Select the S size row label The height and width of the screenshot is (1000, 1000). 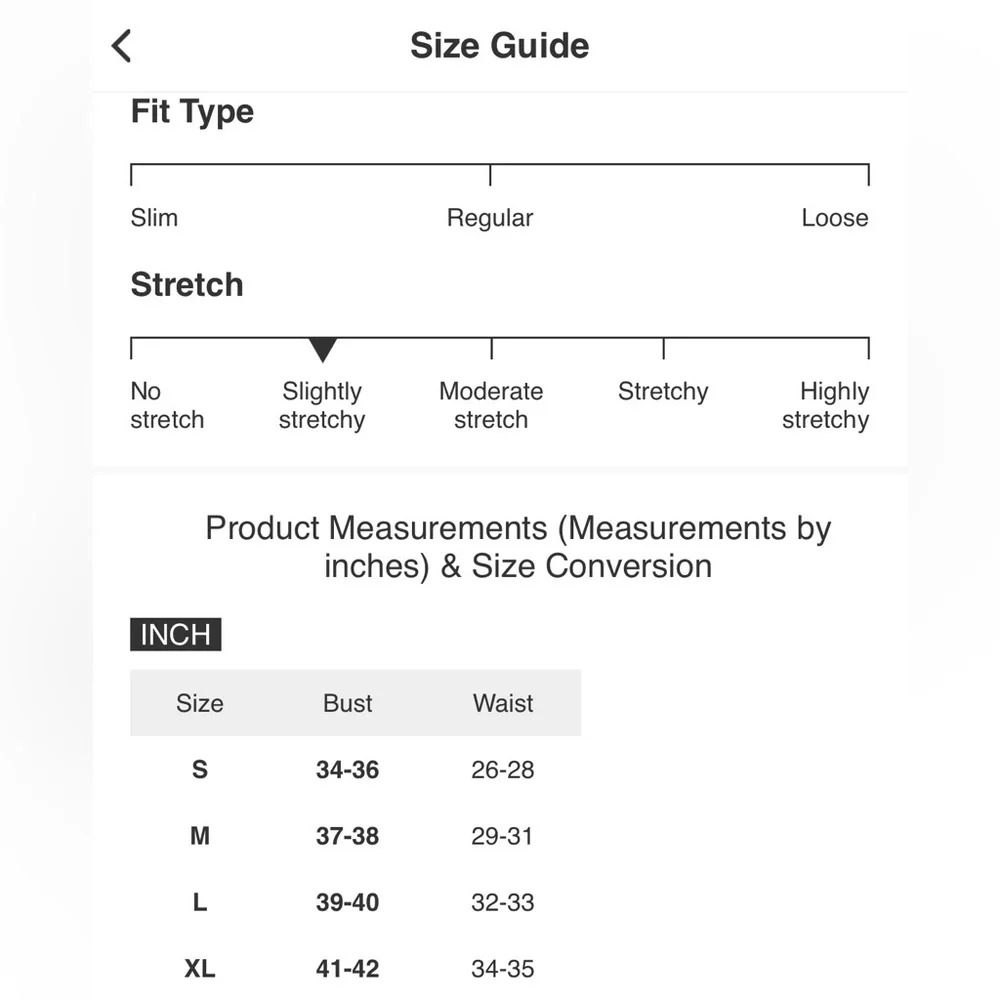coord(200,770)
